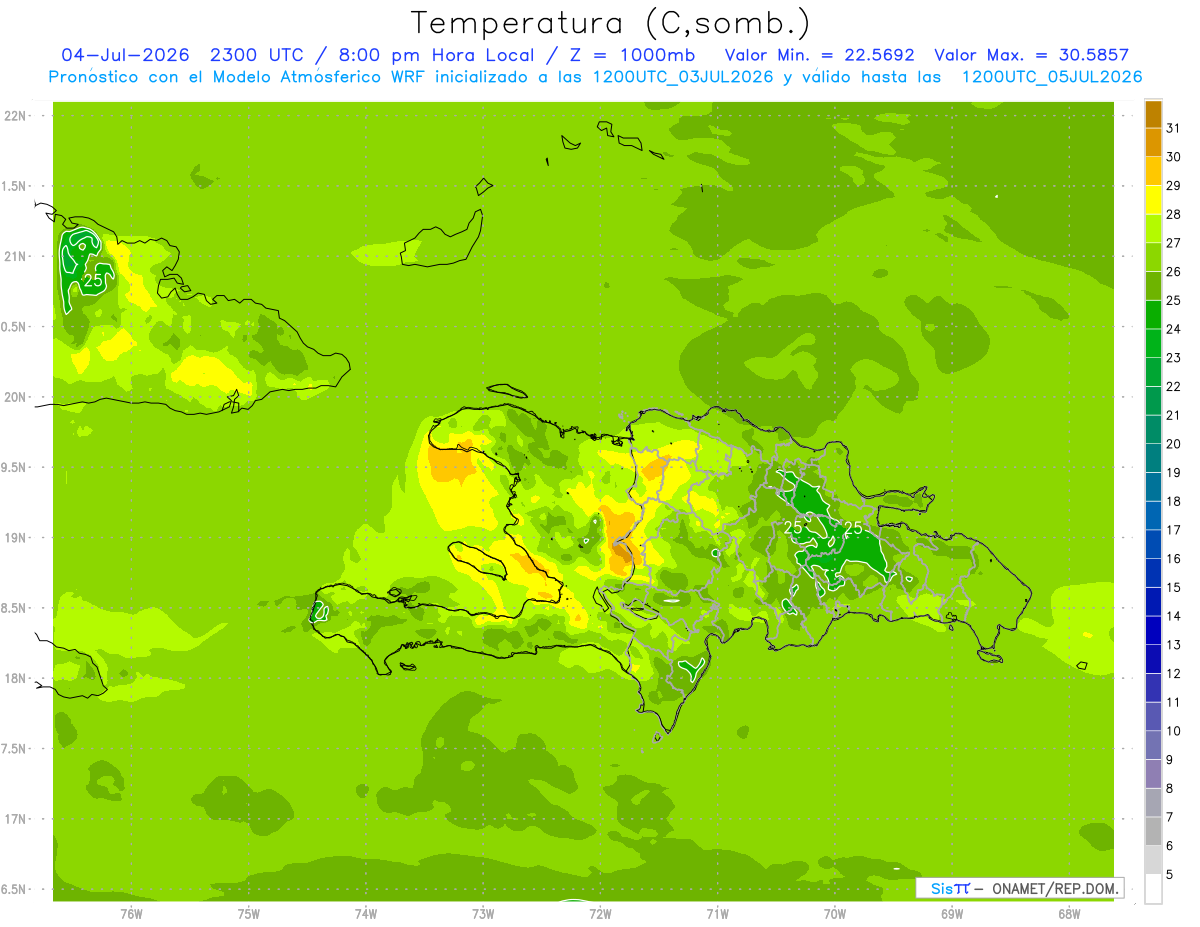Viewport: 1200px width, 927px height.
Task: Select the date '04-Jul-2026' in the header
Action: coord(125,56)
